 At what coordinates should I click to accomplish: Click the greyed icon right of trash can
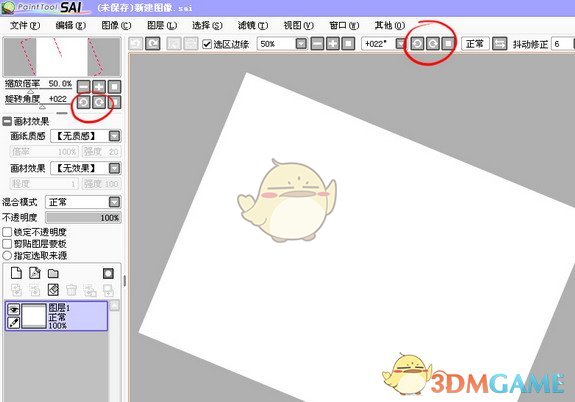90,290
